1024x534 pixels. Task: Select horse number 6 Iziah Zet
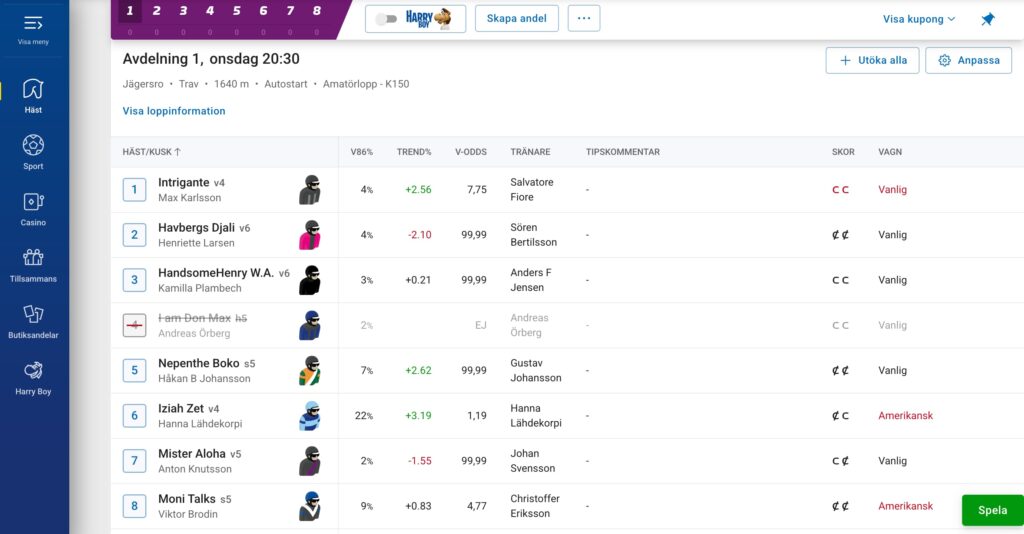[135, 415]
